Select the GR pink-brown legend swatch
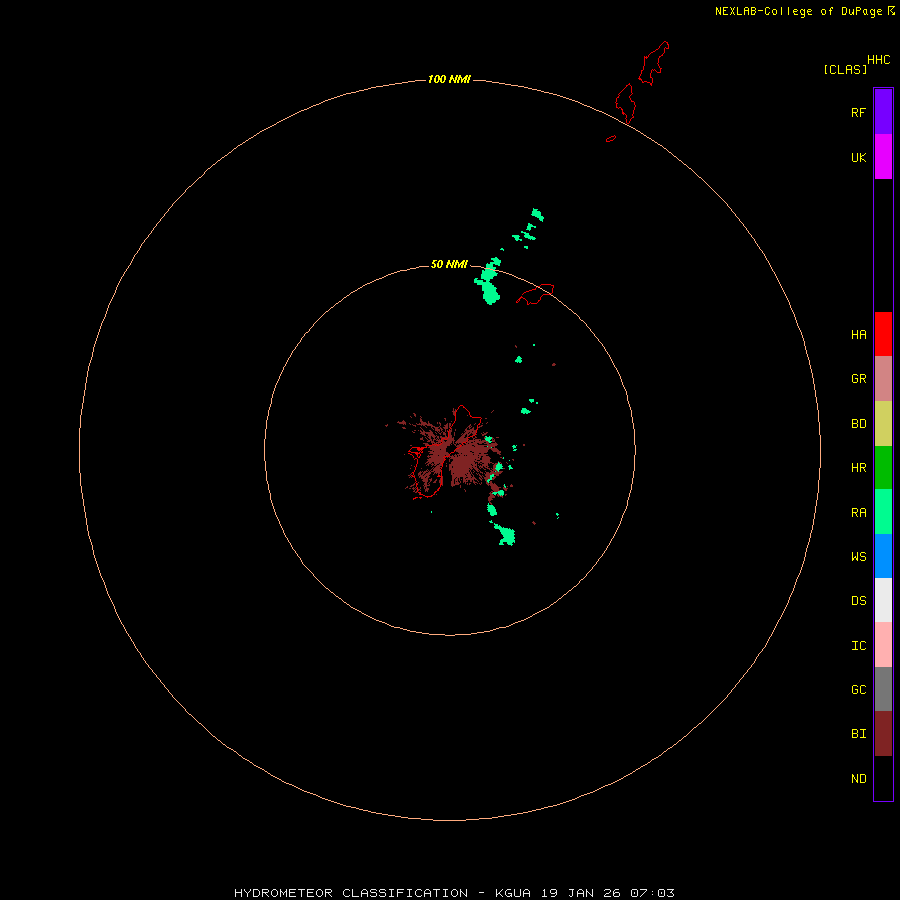Image resolution: width=900 pixels, height=900 pixels. 883,379
